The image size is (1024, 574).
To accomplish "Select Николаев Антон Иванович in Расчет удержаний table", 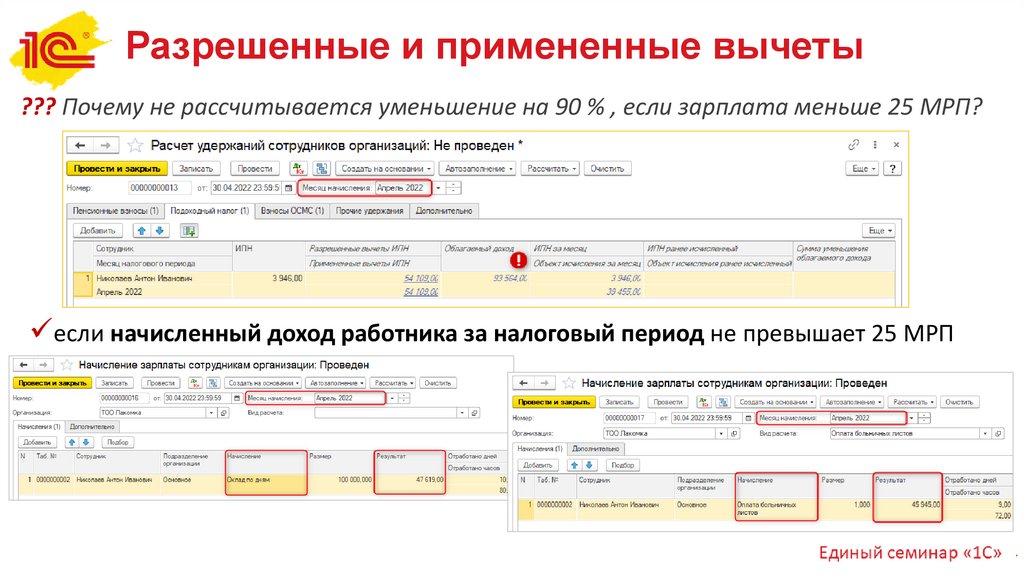I will (144, 278).
